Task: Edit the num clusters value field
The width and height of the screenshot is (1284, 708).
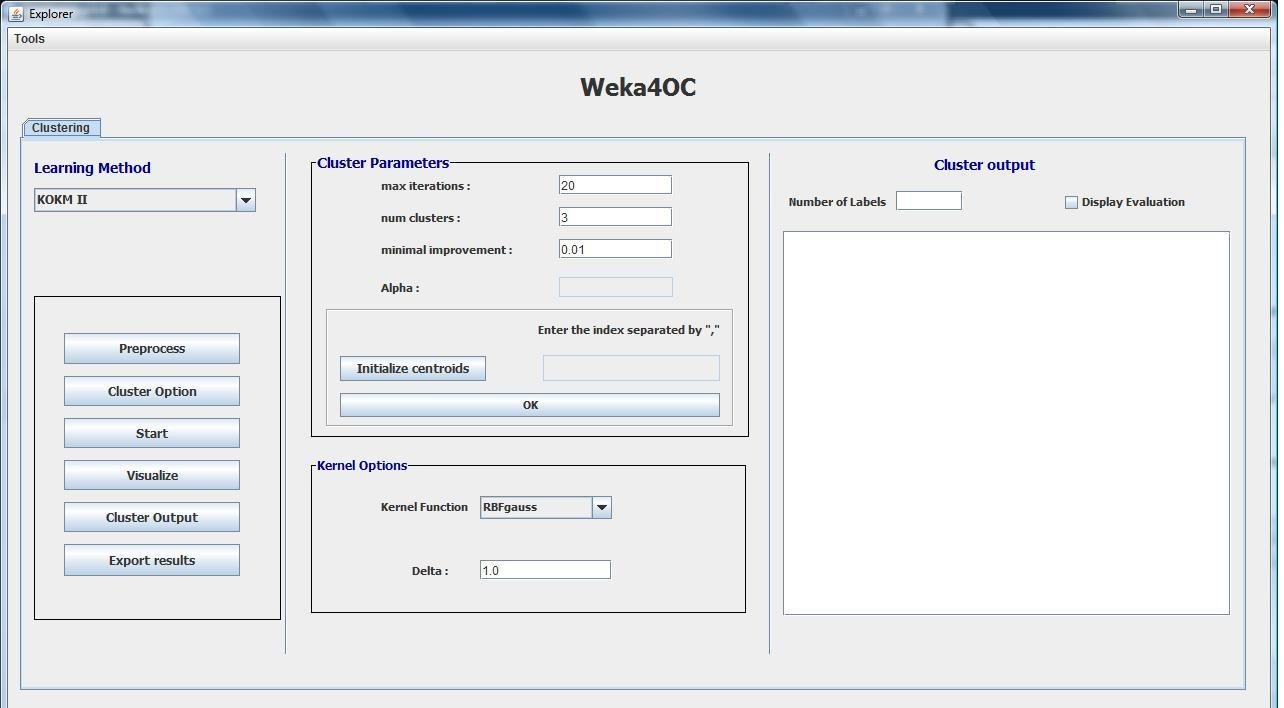Action: 615,216
